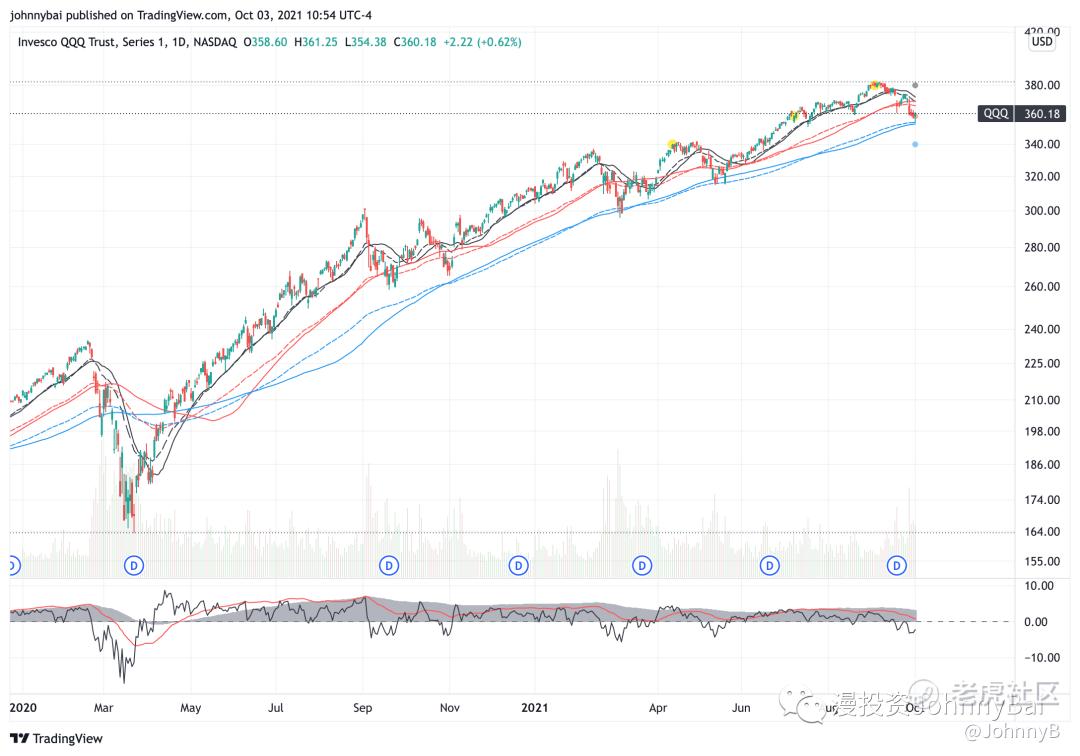Viewport: 1080px width, 756px height.
Task: Click the 260.00 price axis label
Action: point(1041,286)
